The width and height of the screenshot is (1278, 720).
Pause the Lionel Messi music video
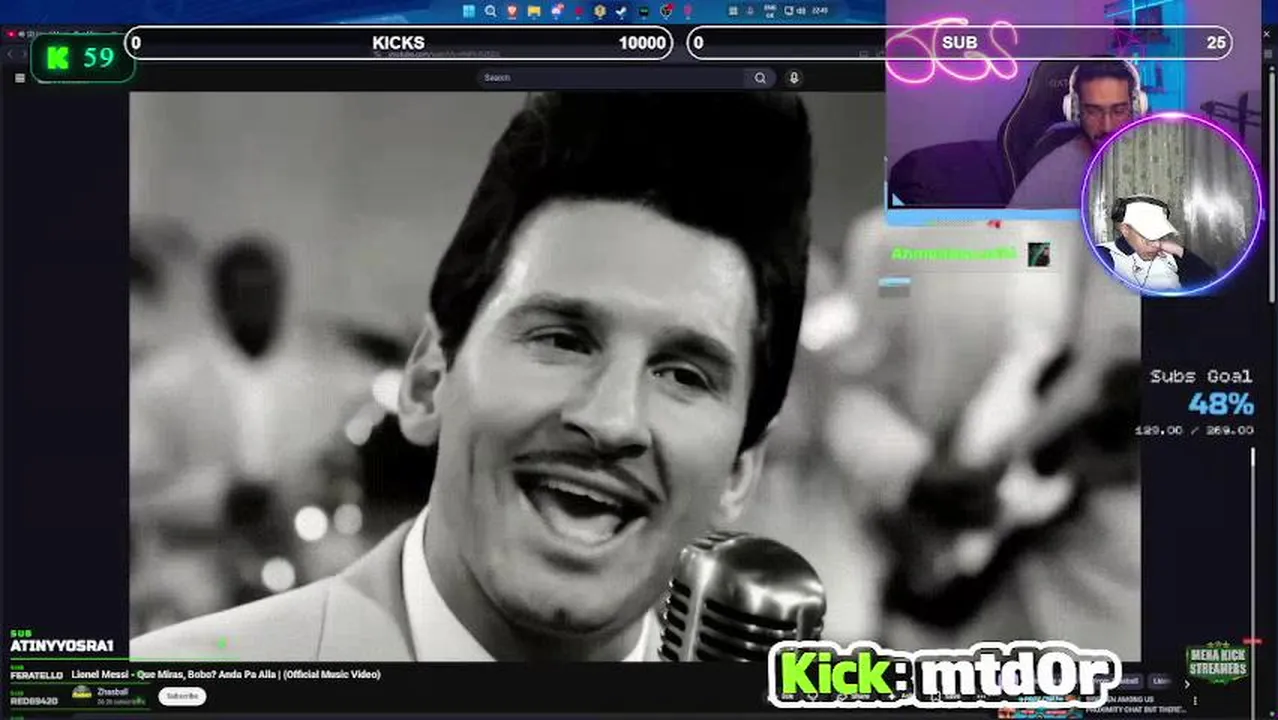point(635,375)
